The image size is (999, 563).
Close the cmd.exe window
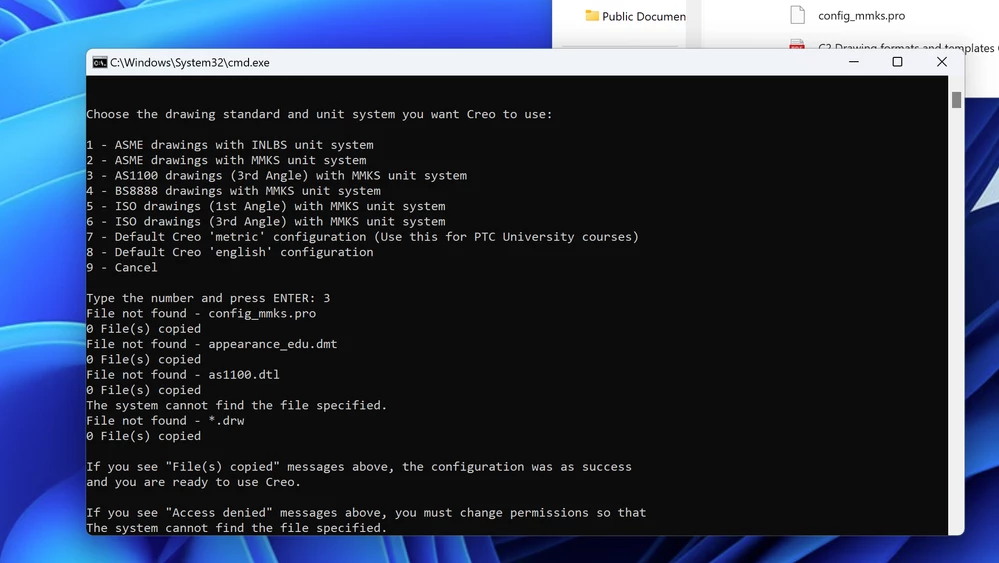click(x=942, y=62)
